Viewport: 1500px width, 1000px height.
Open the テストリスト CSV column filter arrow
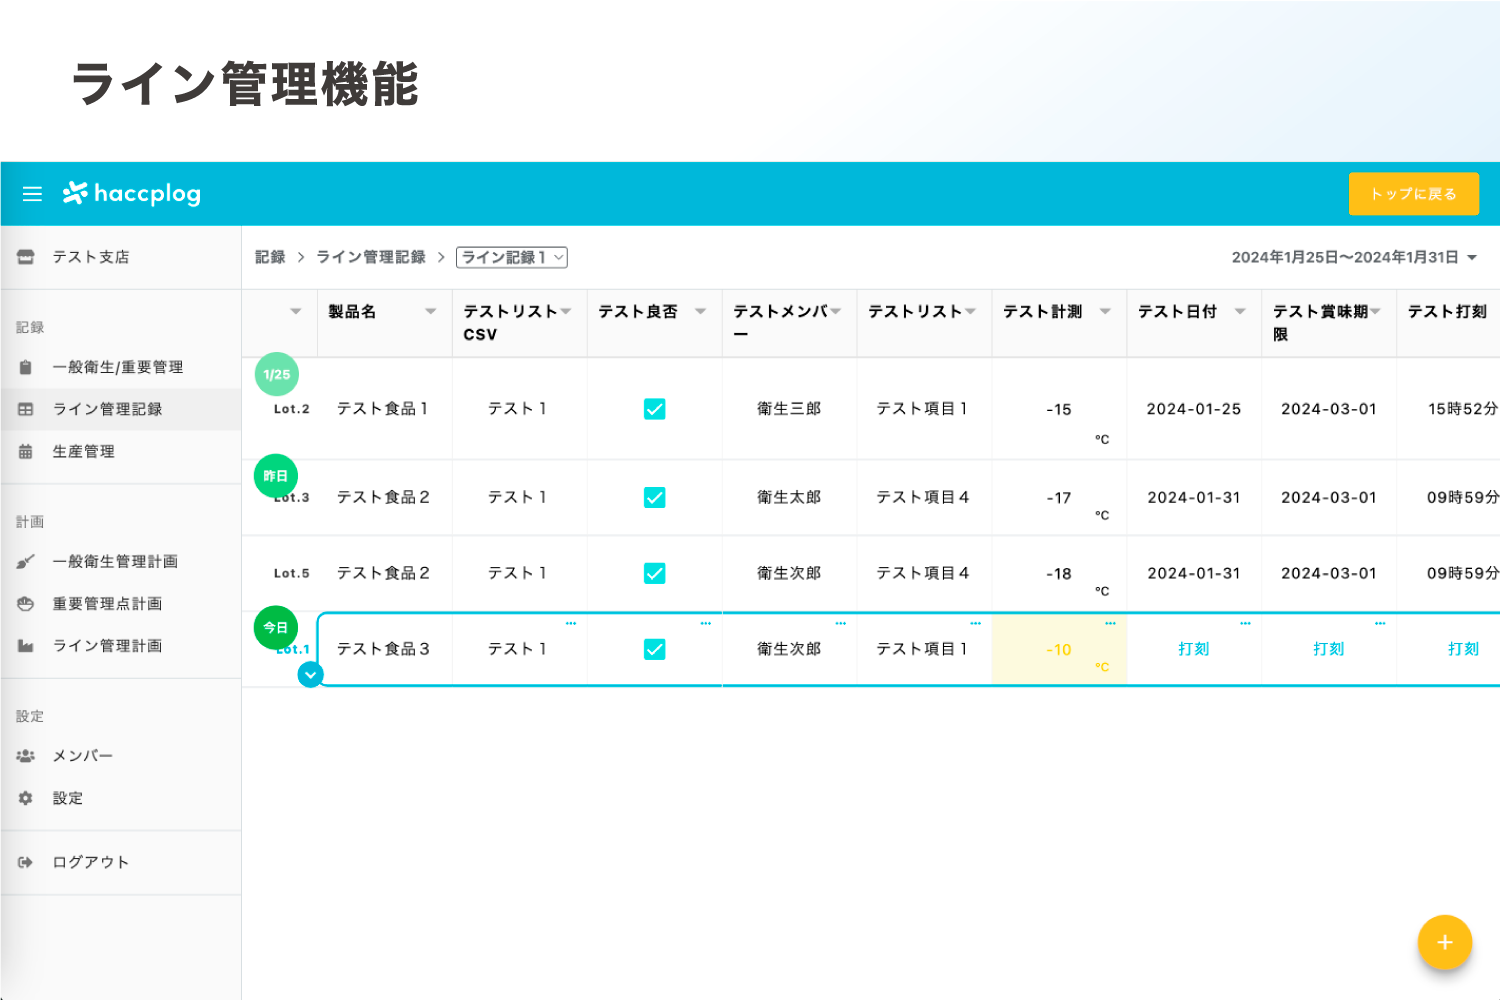(566, 311)
